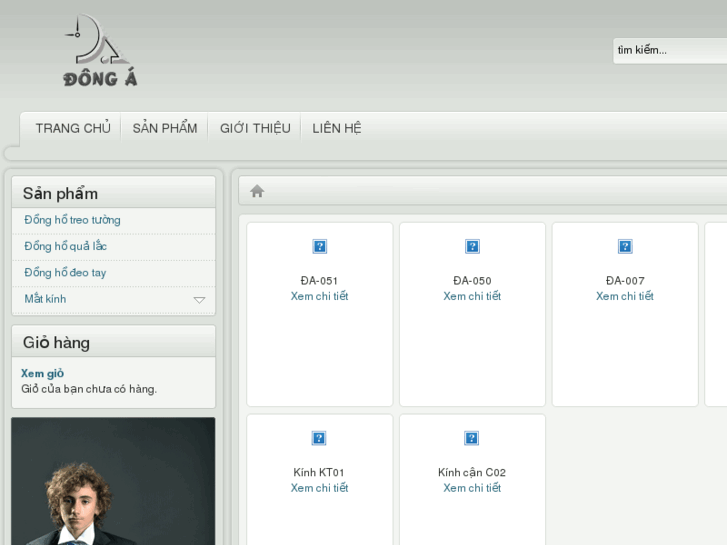Click the Sản phẩm panel heading
The height and width of the screenshot is (545, 727).
pyautogui.click(x=60, y=193)
